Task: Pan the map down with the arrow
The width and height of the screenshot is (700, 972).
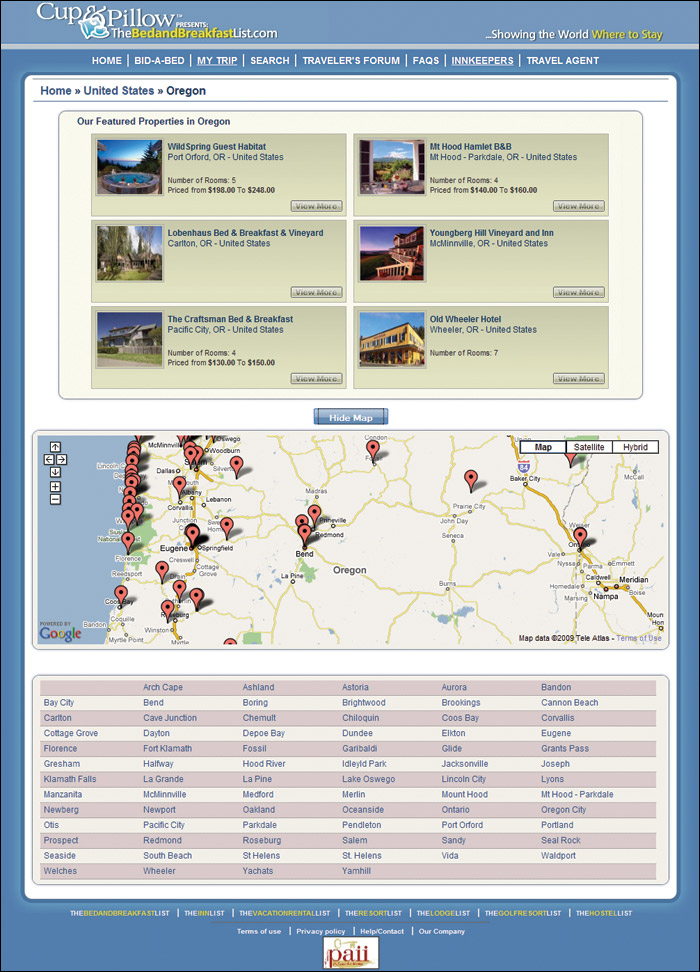Action: pos(55,472)
